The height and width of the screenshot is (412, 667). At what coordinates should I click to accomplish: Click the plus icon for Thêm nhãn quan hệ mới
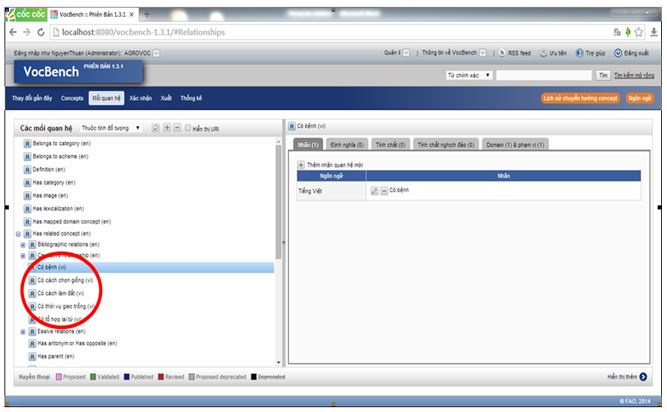click(301, 165)
